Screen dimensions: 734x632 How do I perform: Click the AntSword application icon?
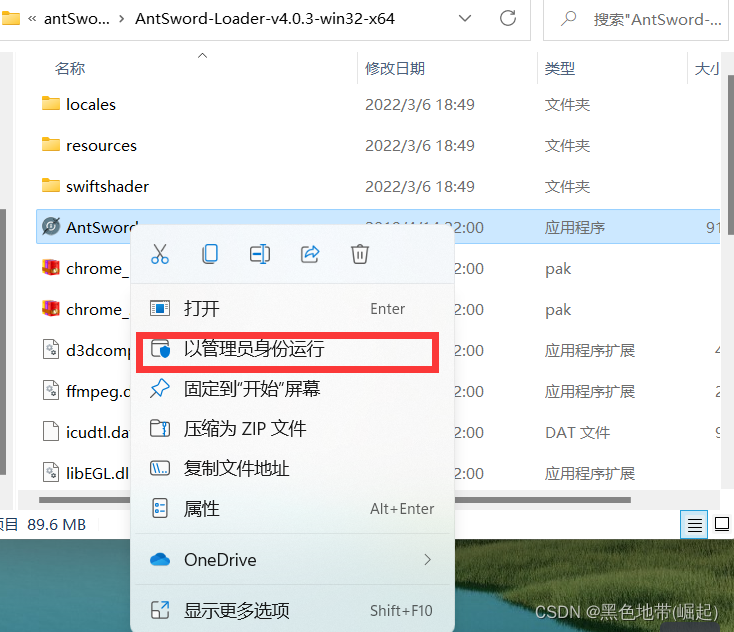pos(51,227)
